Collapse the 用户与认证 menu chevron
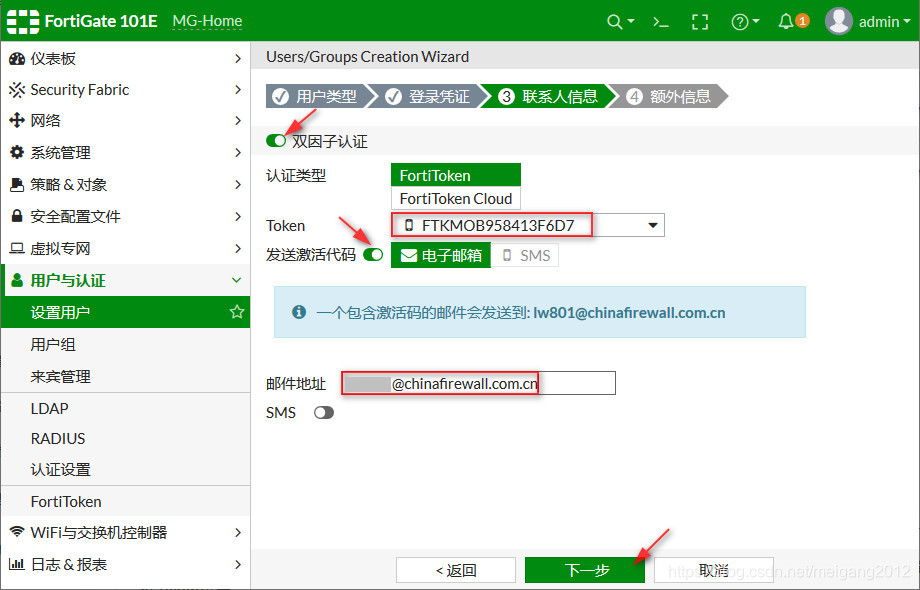The width and height of the screenshot is (920, 590). click(x=236, y=280)
